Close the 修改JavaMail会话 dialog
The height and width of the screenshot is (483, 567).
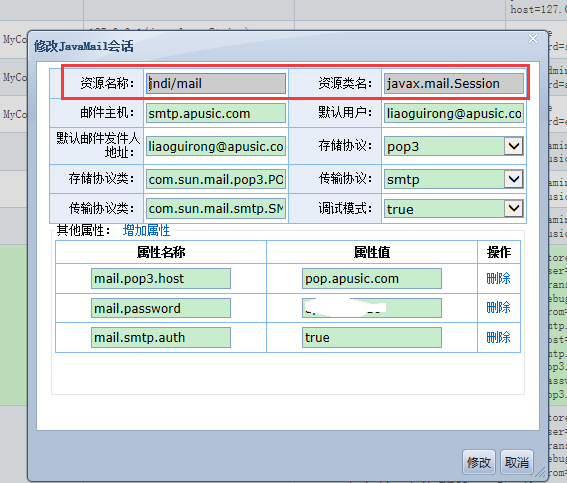coord(533,39)
